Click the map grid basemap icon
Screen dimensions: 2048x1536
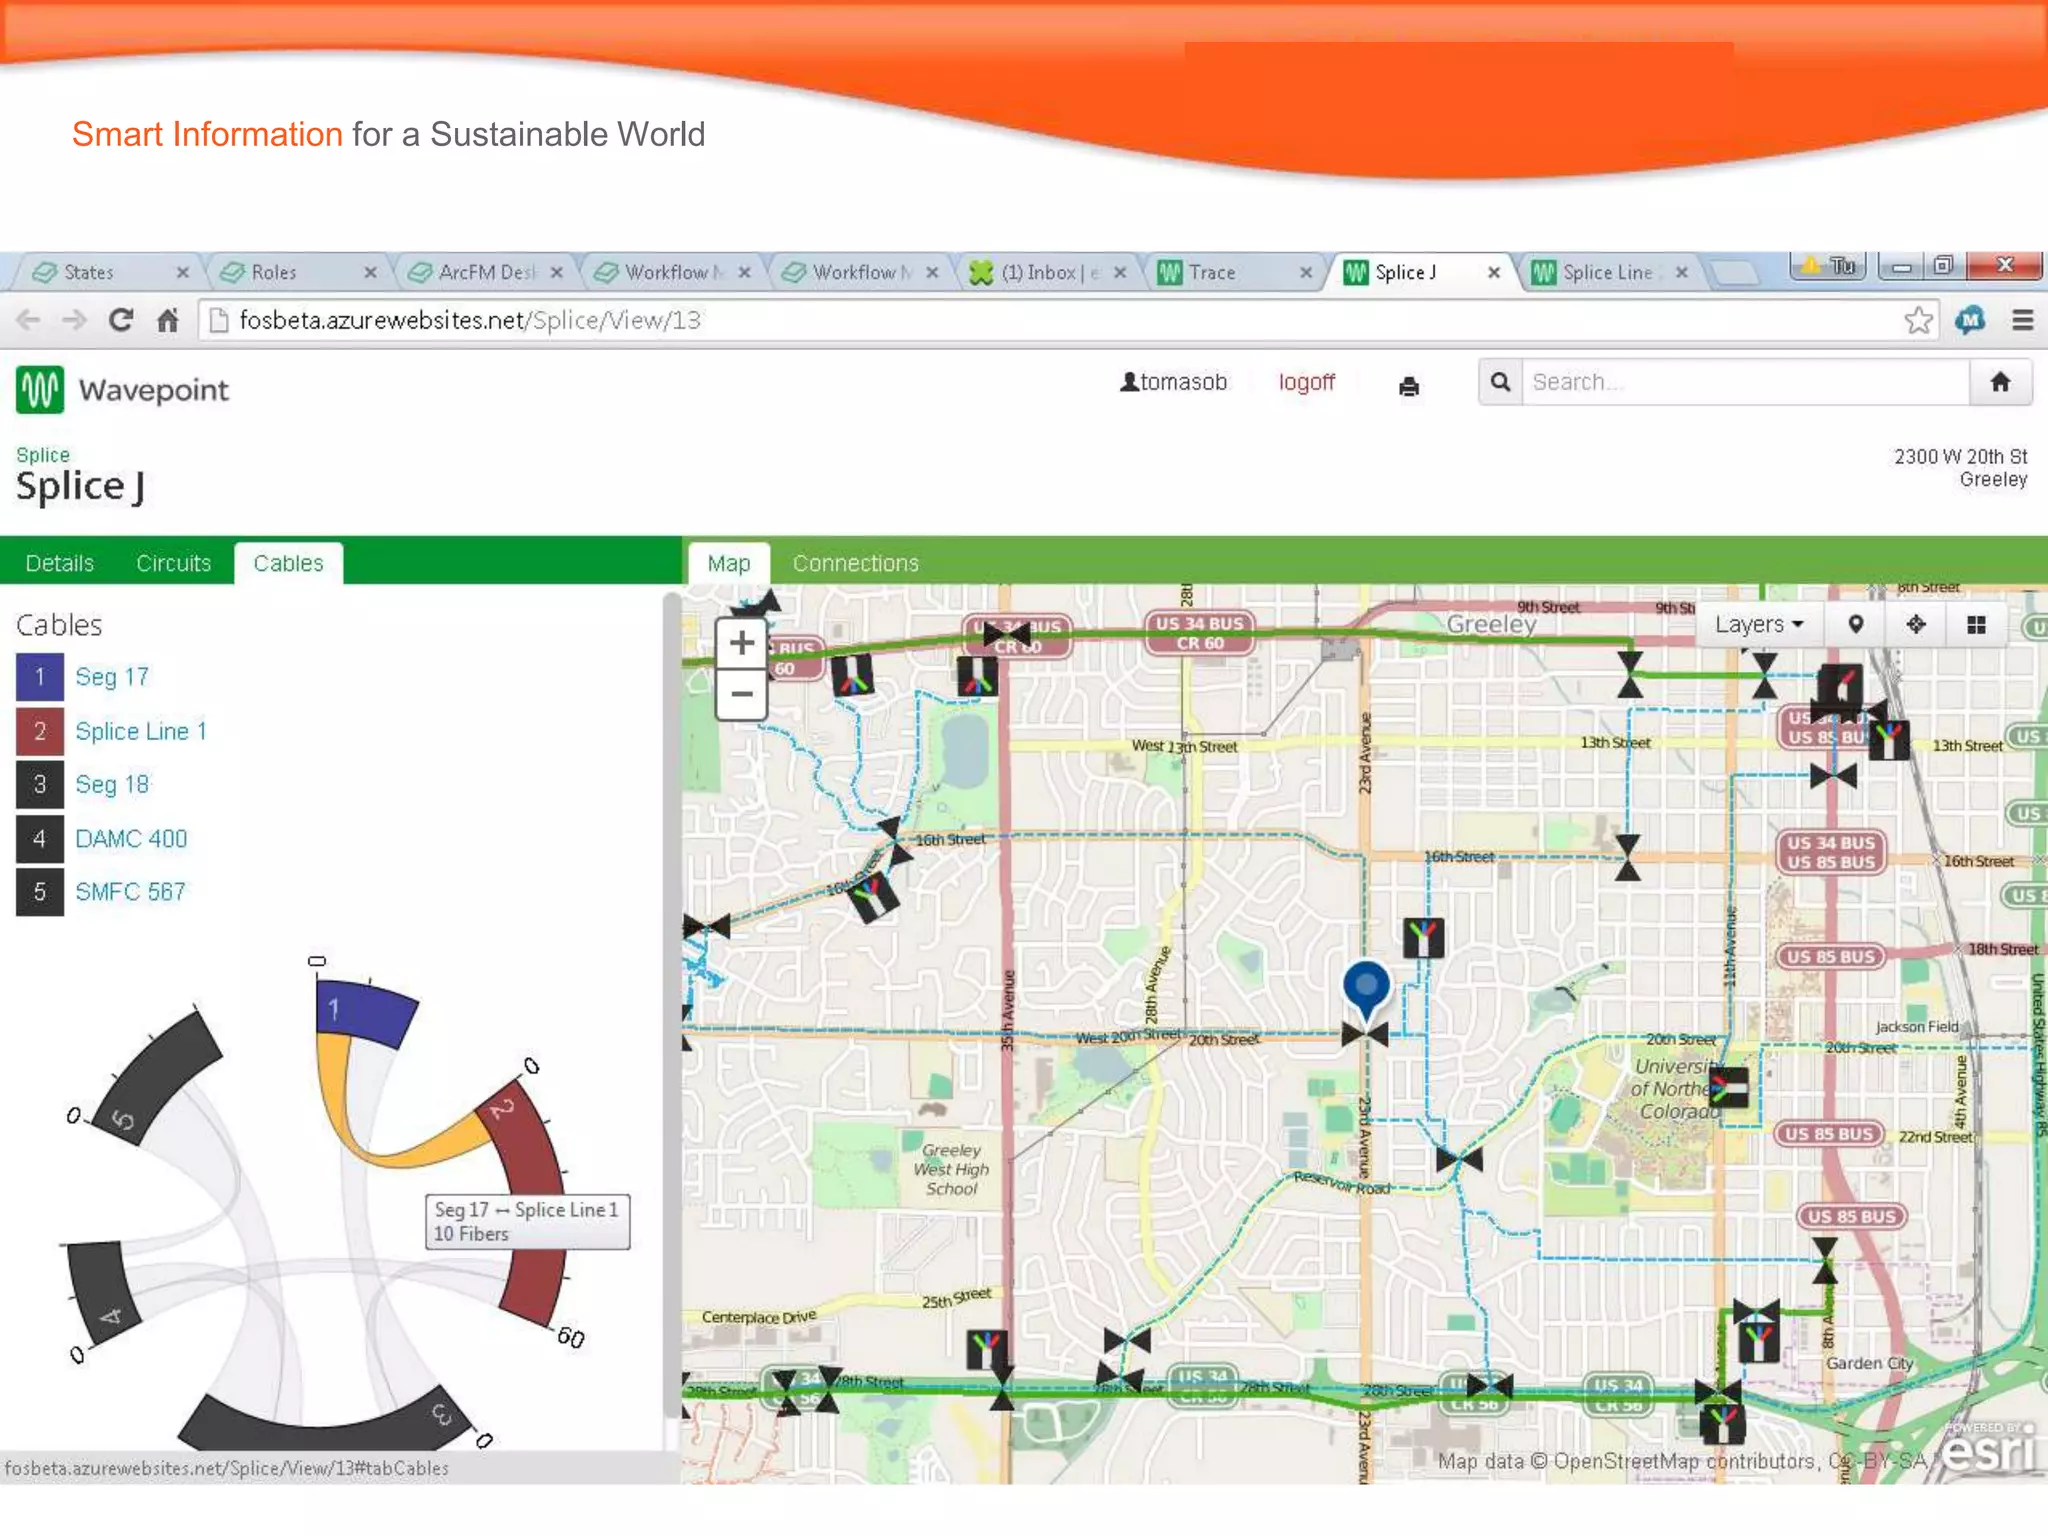pos(1976,625)
